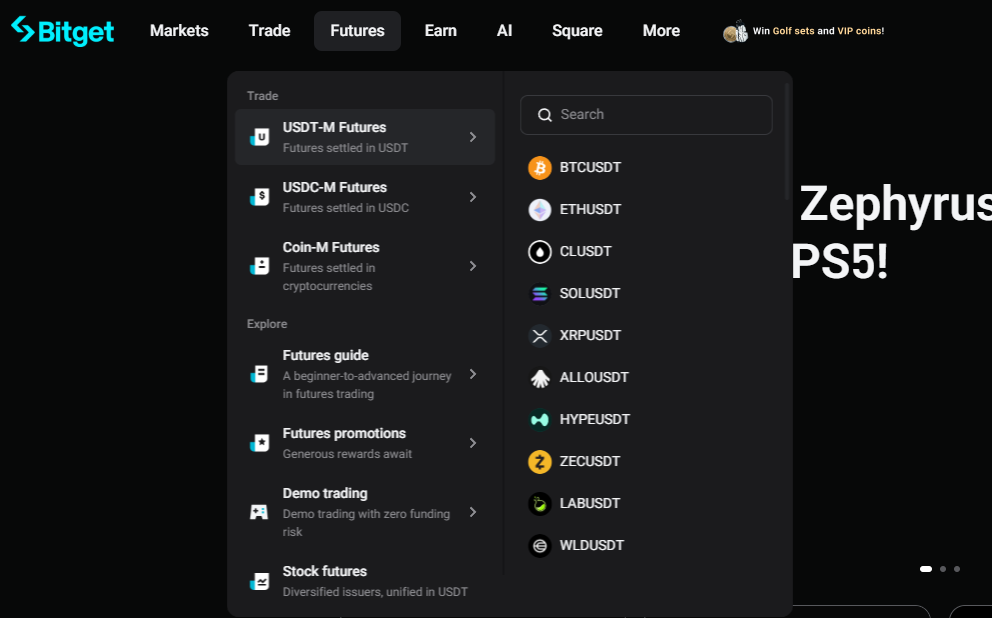Choose SOLUSDT text in list

tap(590, 294)
